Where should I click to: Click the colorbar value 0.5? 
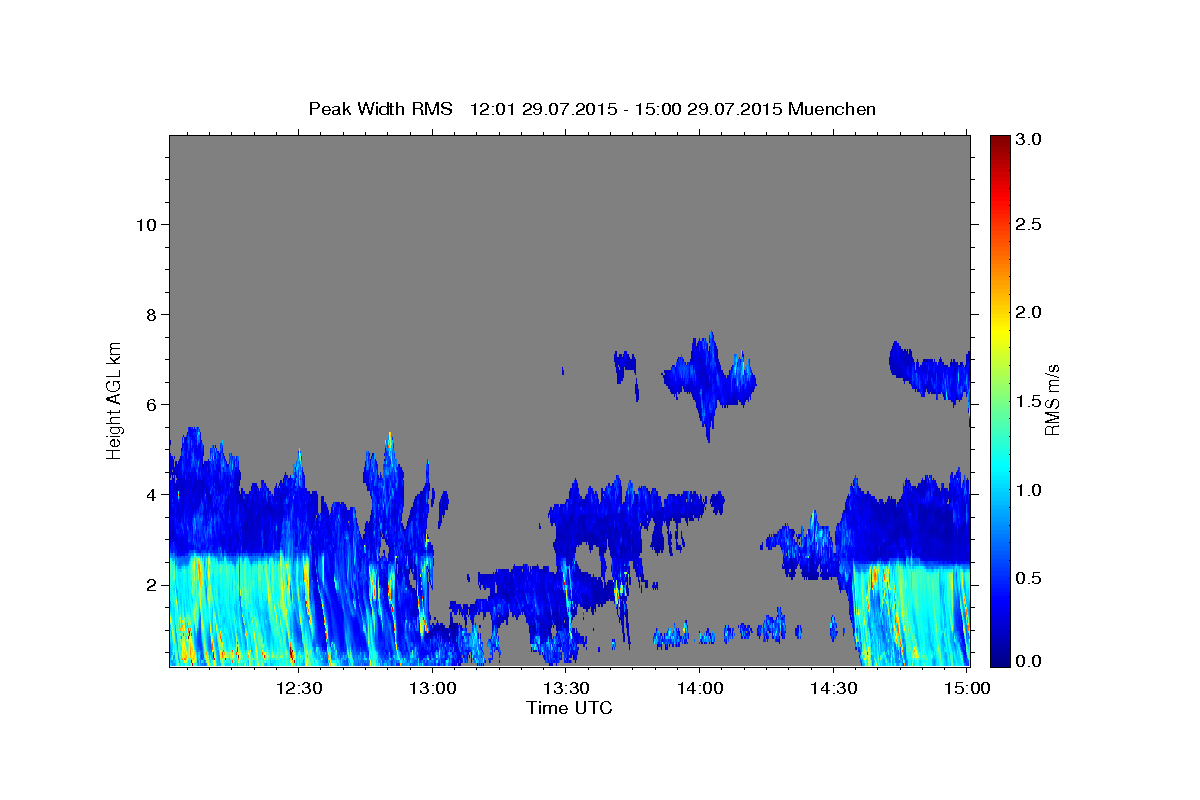[1030, 578]
